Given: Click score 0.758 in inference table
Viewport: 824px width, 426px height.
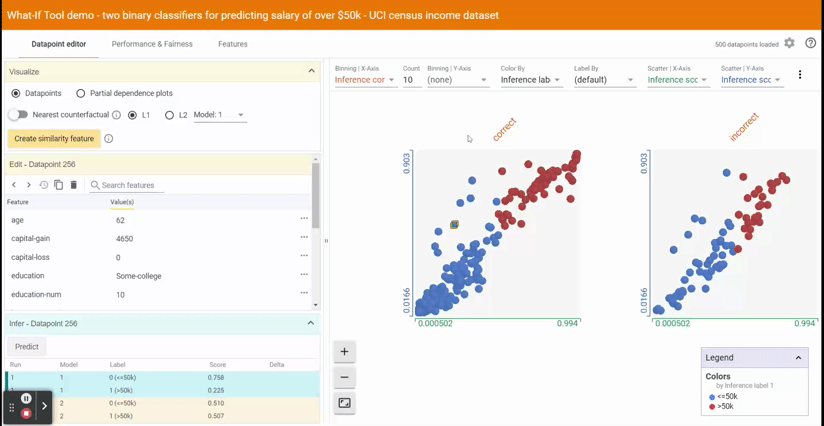Looking at the screenshot, I should click(x=216, y=377).
